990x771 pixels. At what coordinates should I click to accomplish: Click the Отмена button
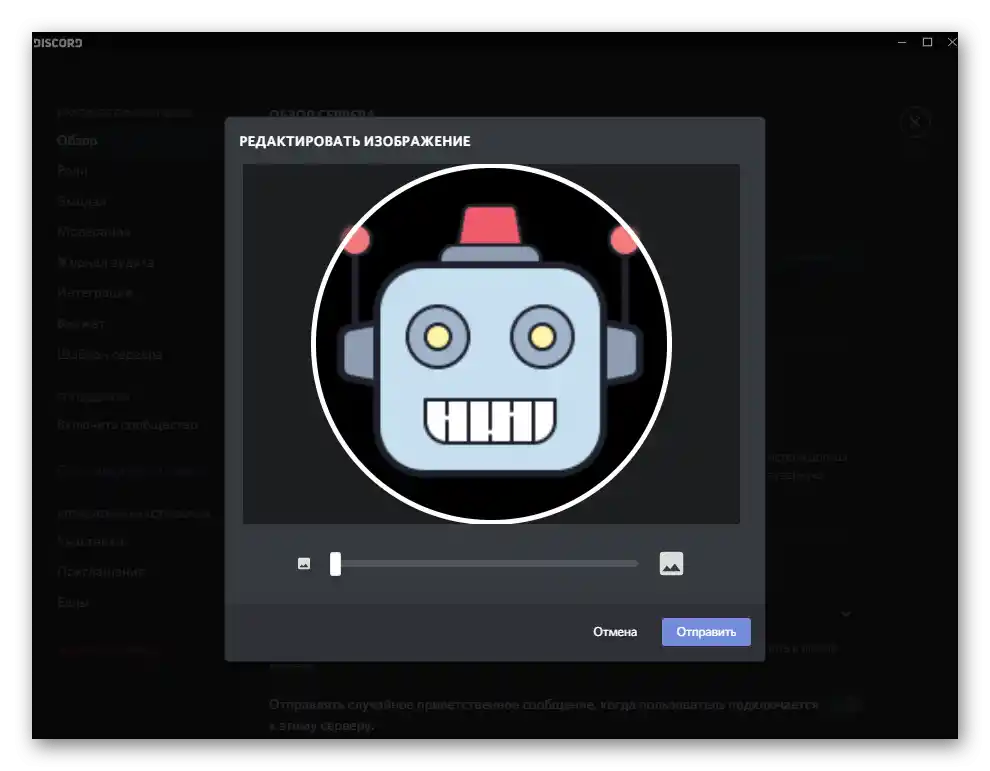(x=614, y=631)
